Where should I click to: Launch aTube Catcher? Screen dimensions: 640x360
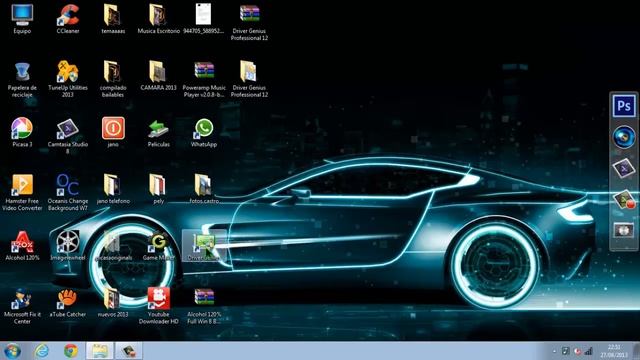coord(68,302)
